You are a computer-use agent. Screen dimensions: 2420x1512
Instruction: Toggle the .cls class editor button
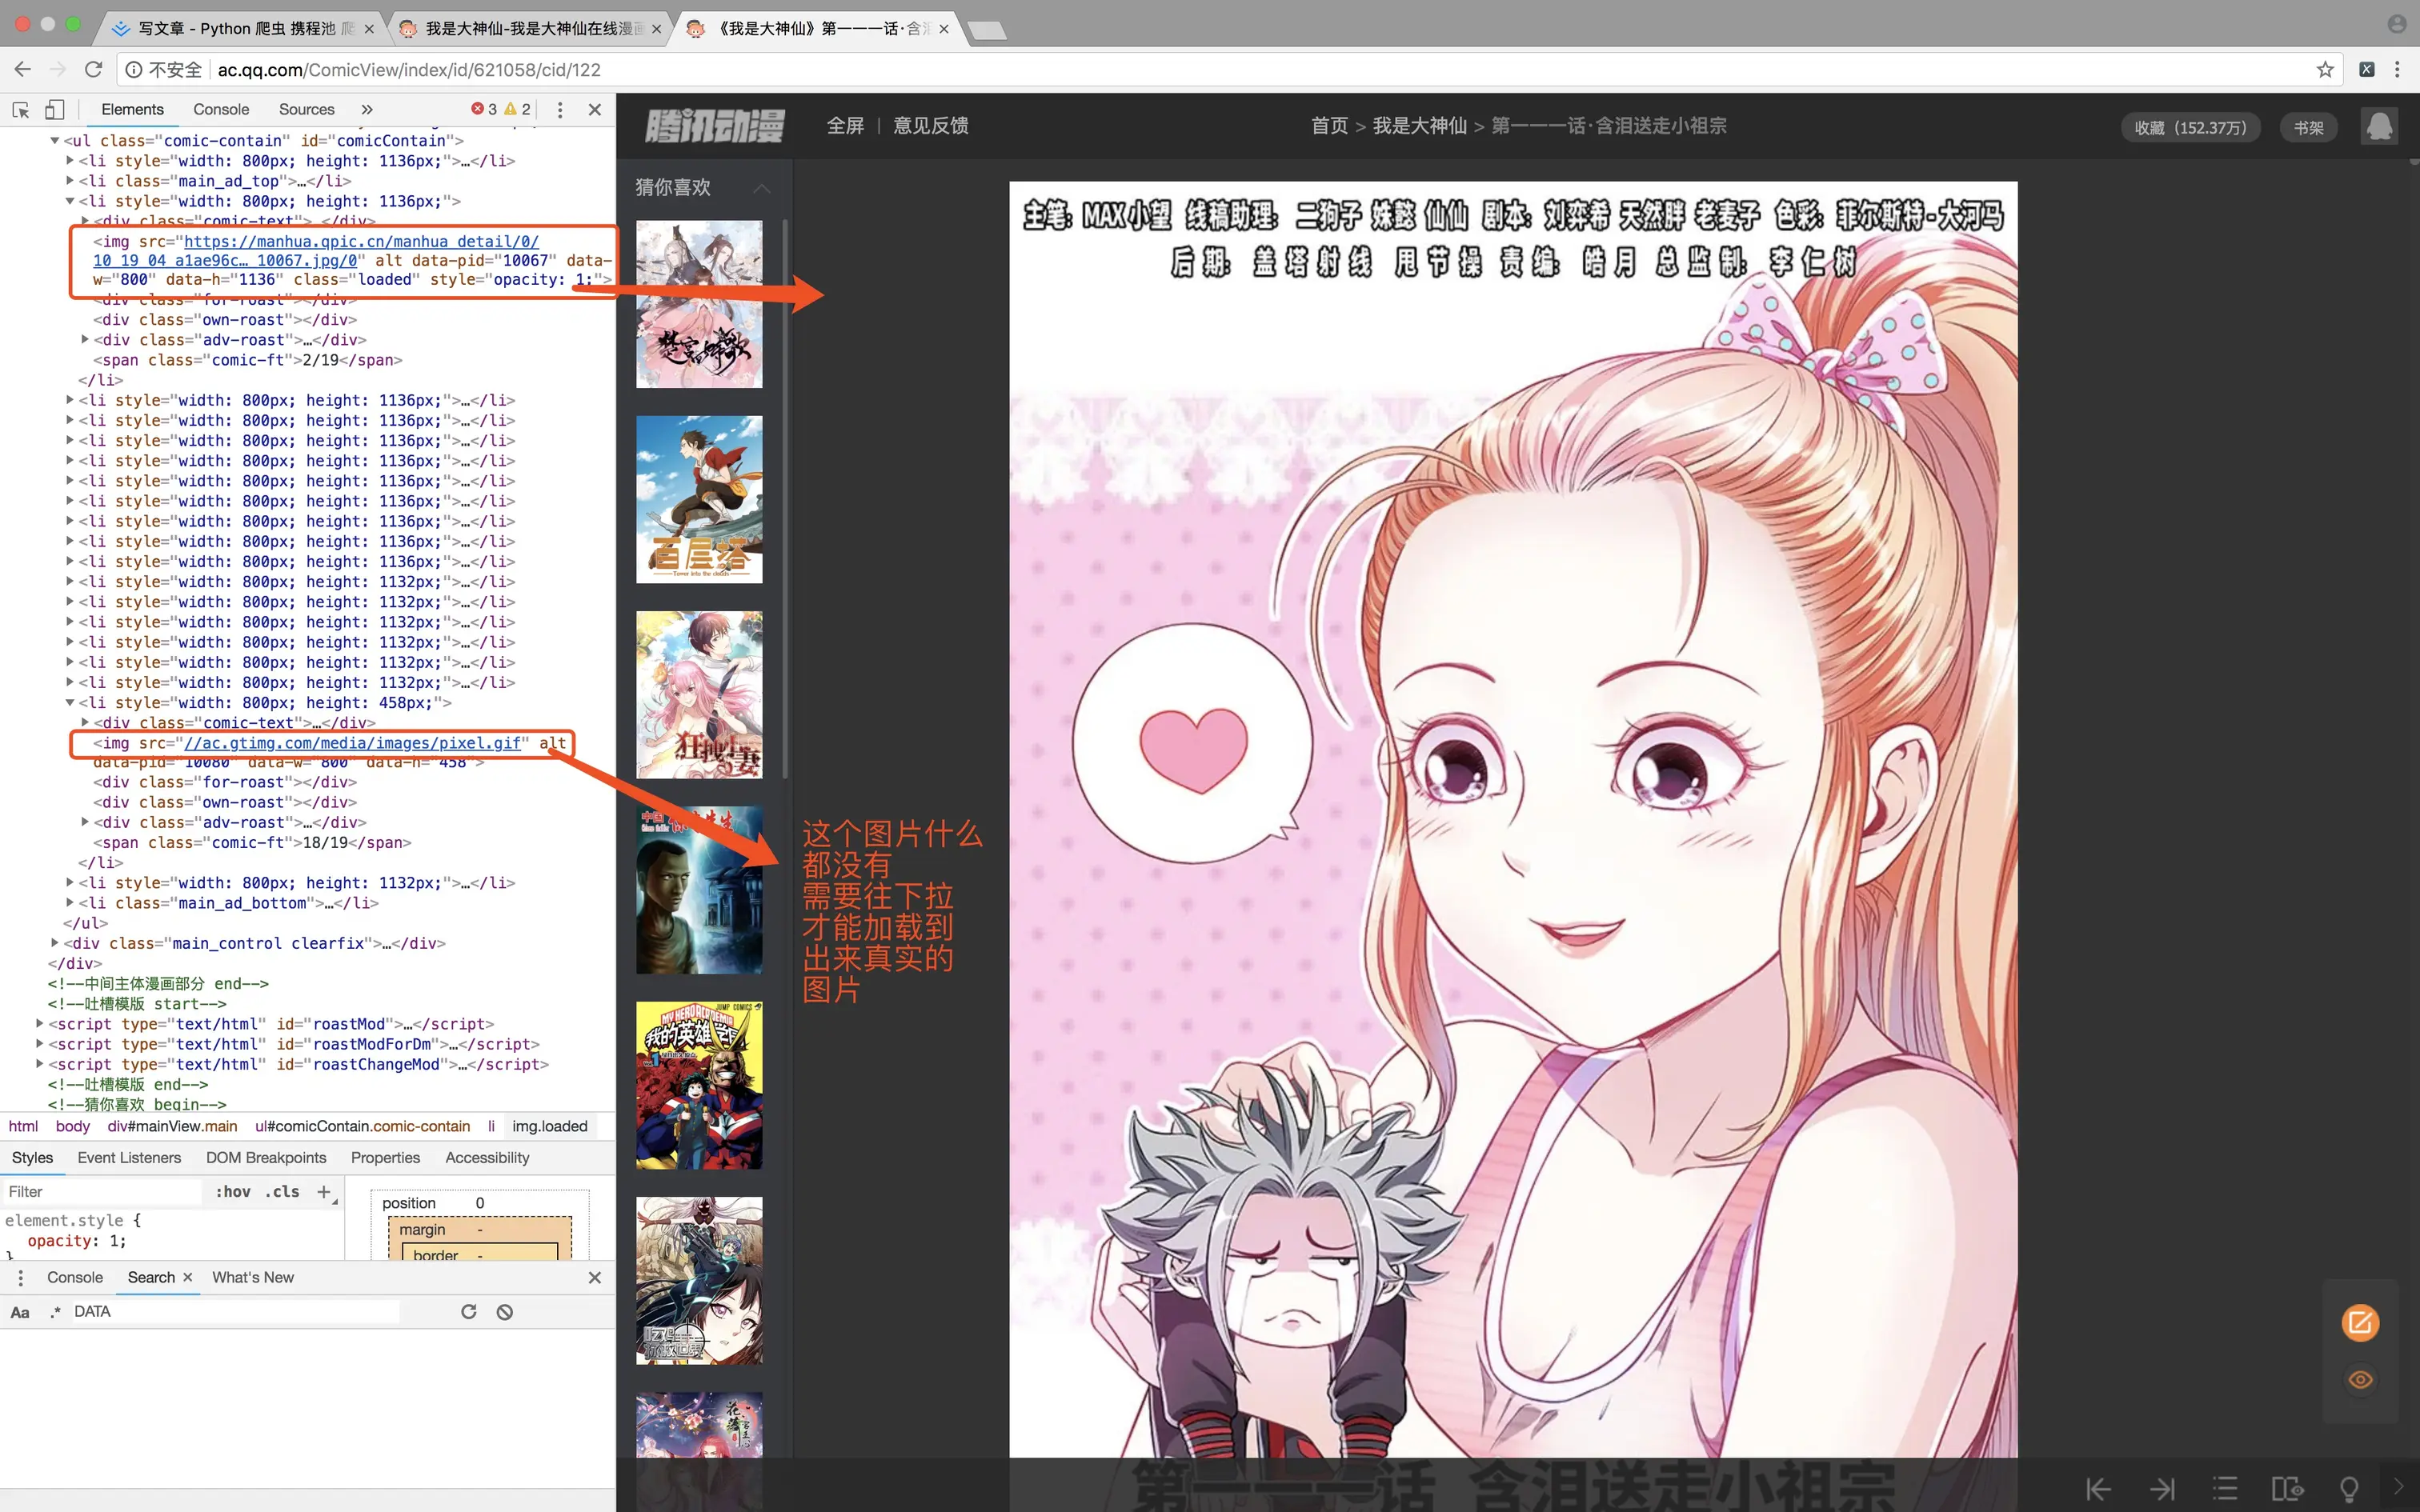(282, 1191)
